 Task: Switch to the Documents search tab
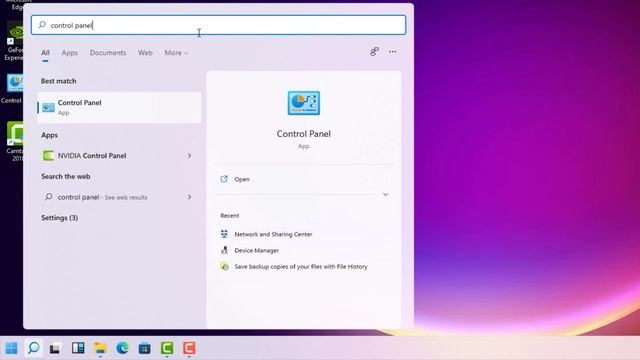click(x=108, y=53)
